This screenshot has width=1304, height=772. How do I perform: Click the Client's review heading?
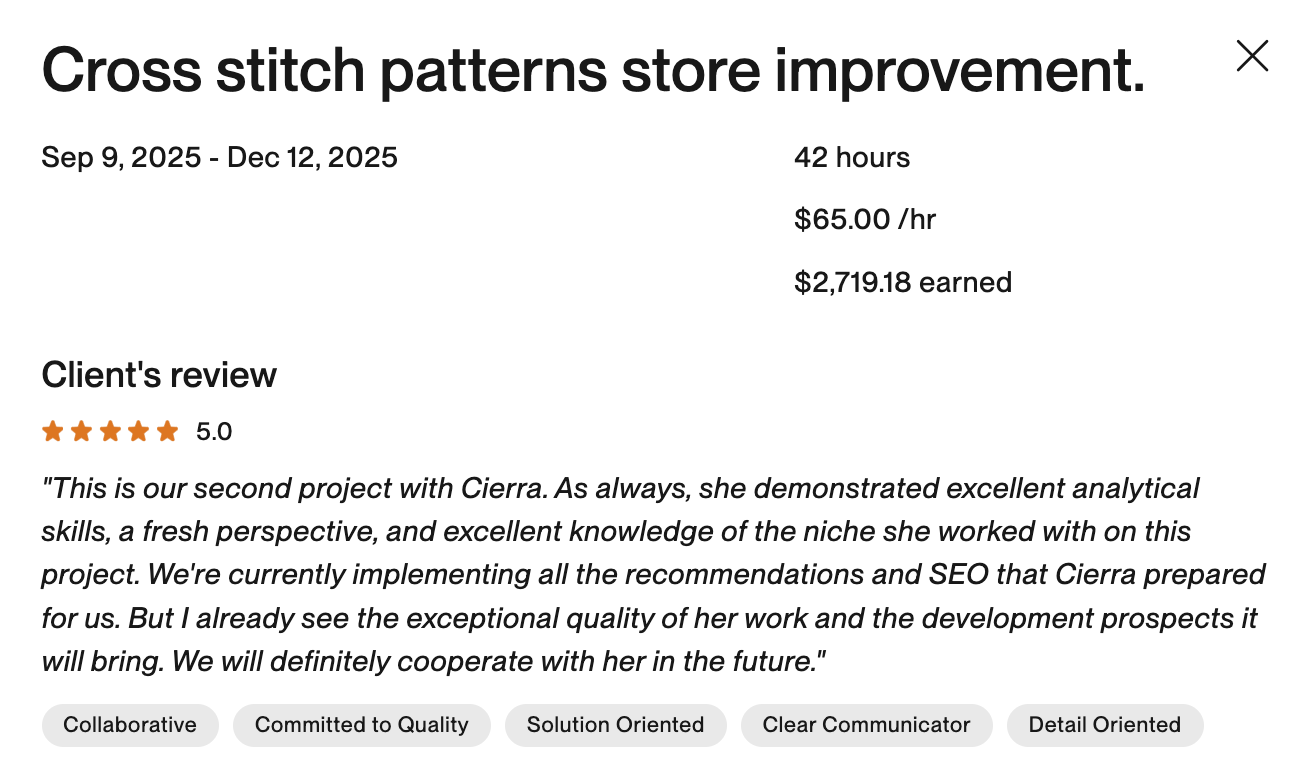coord(159,375)
